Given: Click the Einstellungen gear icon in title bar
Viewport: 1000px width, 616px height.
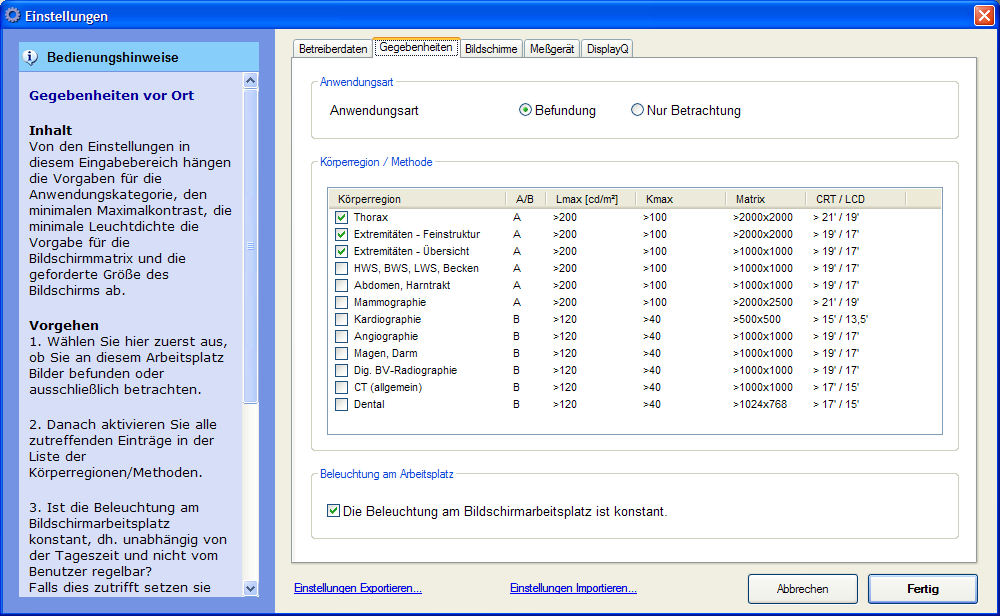Looking at the screenshot, I should (12, 15).
